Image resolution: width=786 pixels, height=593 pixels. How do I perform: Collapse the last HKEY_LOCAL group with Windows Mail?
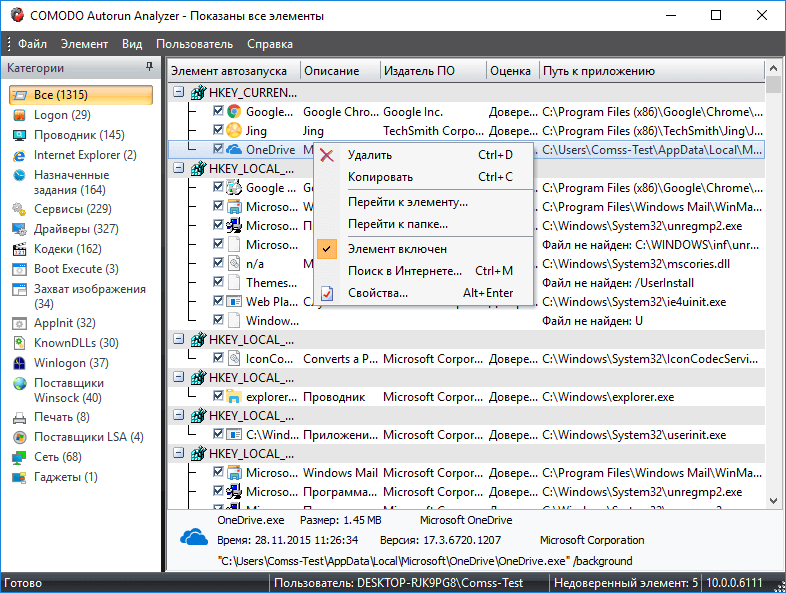coord(179,453)
